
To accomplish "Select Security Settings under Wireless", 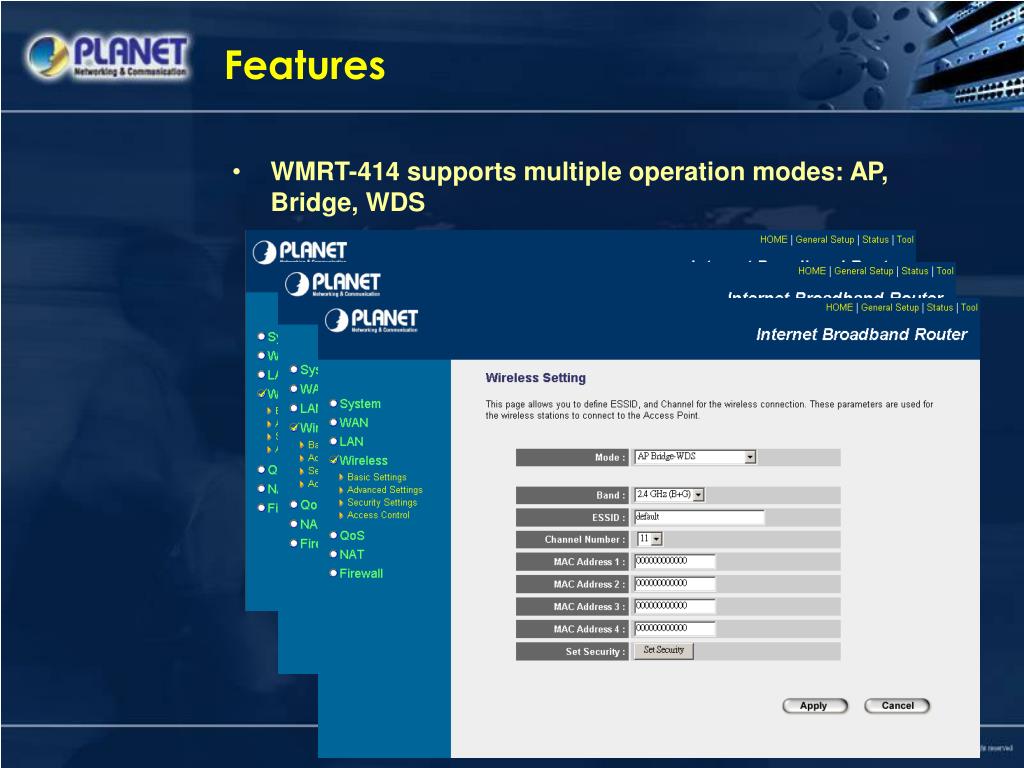I will click(381, 502).
